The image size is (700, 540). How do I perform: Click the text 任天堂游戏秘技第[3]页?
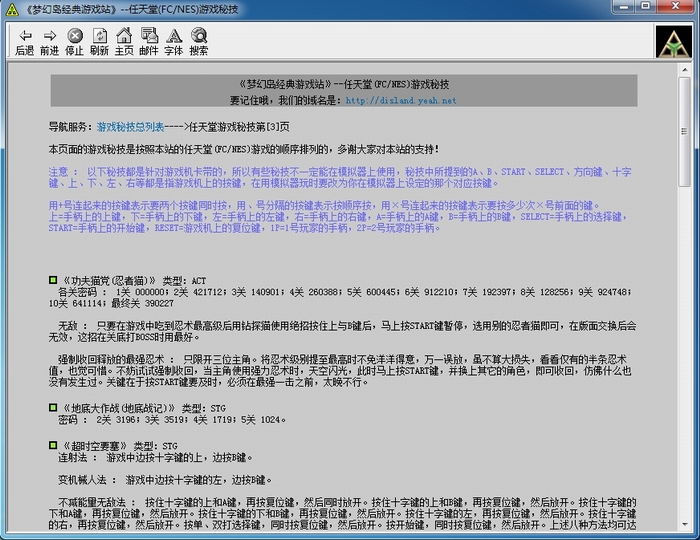pyautogui.click(x=239, y=127)
